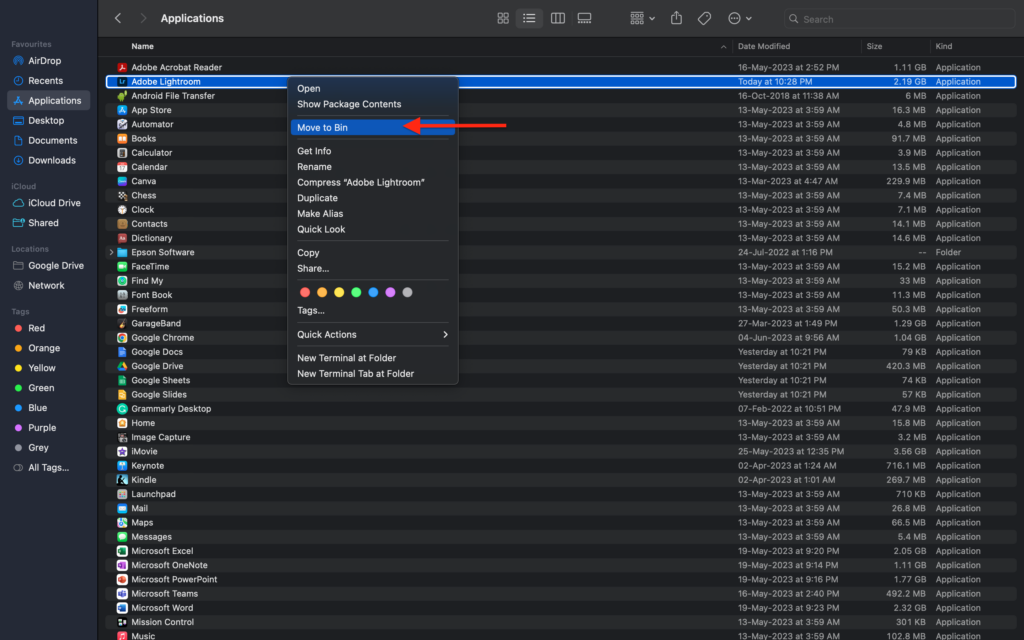Screen dimensions: 1024x640
Task: Apply the purple tag color dot
Action: pos(391,293)
